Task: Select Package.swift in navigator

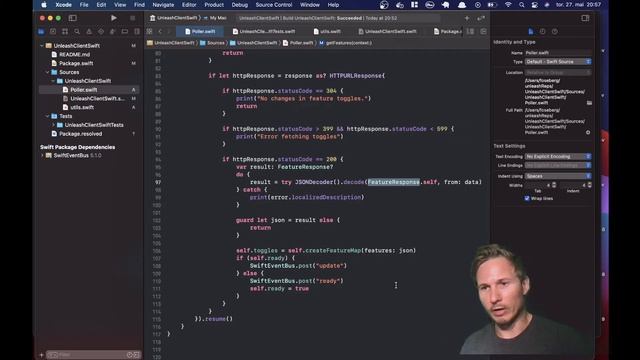Action: tap(76, 63)
